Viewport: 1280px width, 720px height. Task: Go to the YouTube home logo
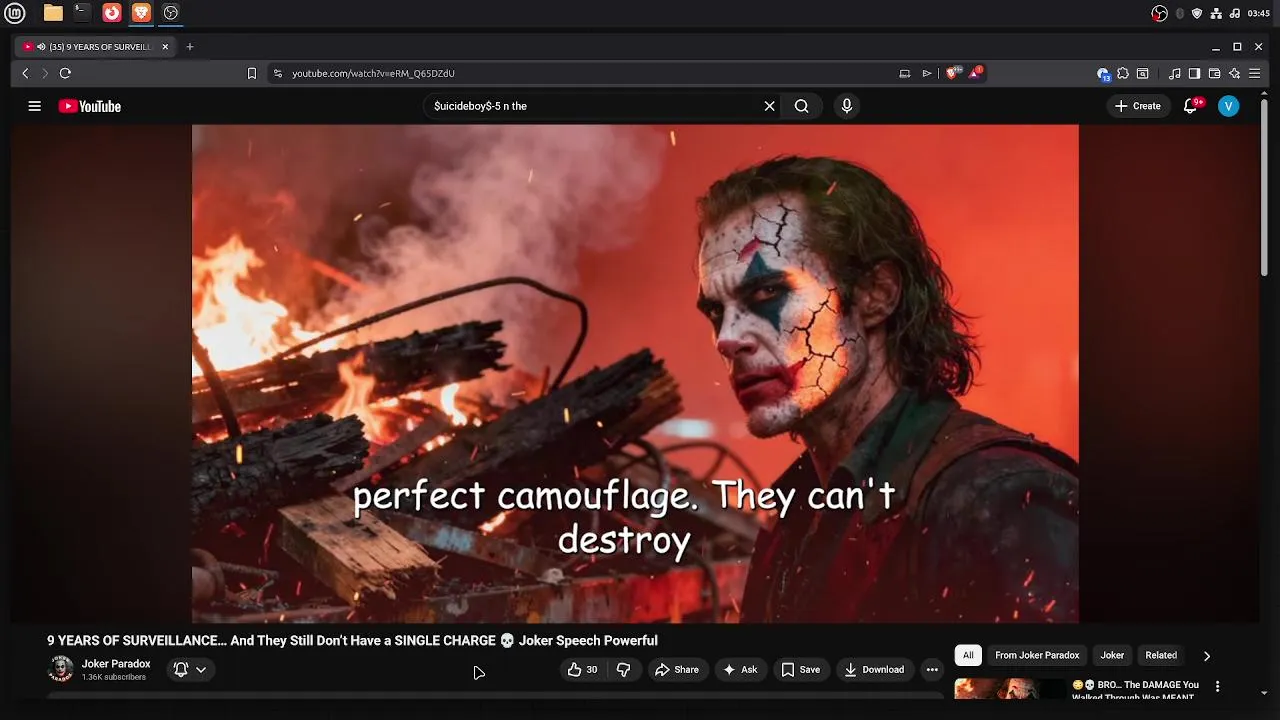pos(89,106)
